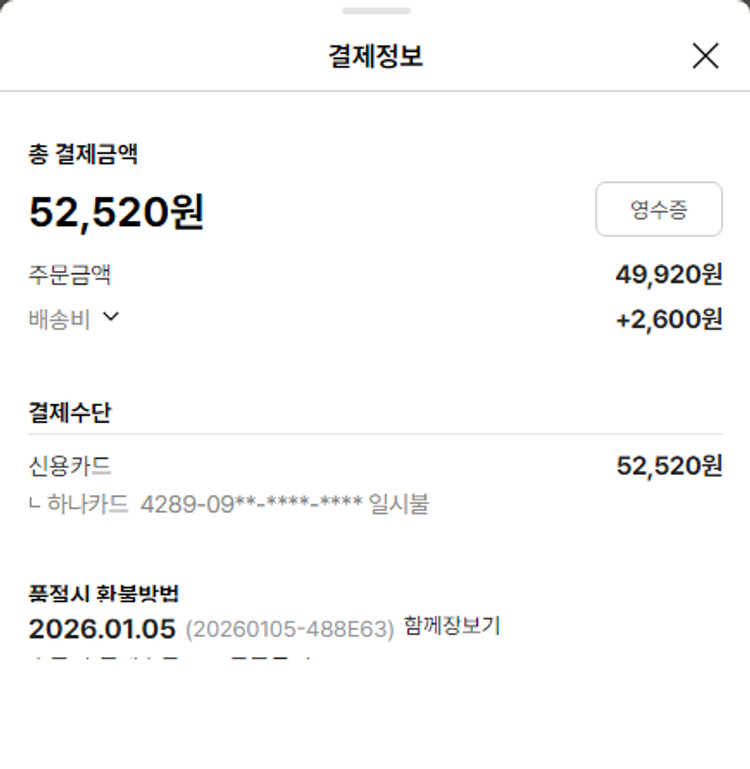The width and height of the screenshot is (750, 769).
Task: Select order number 20260105-488E63
Action: pyautogui.click(x=290, y=630)
